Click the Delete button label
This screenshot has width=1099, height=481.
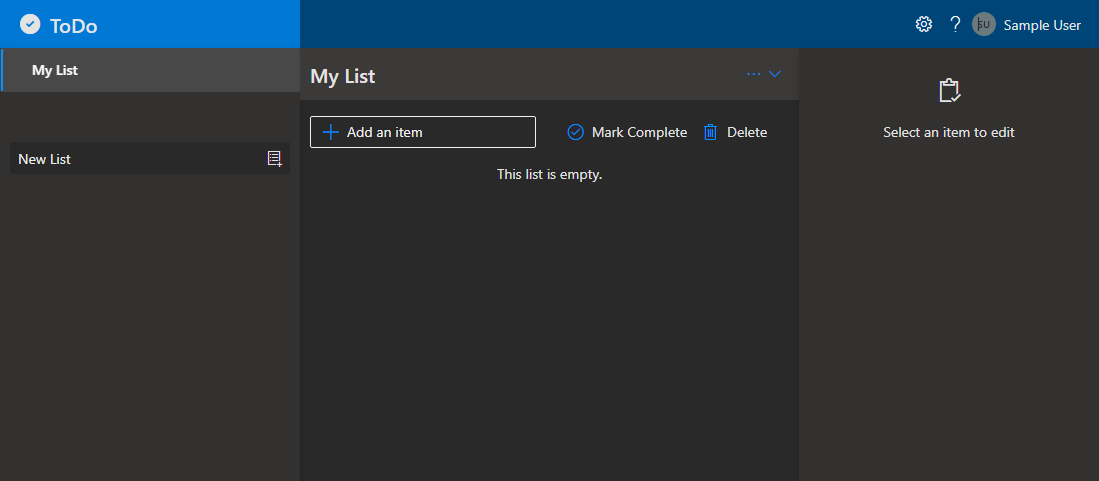click(747, 133)
